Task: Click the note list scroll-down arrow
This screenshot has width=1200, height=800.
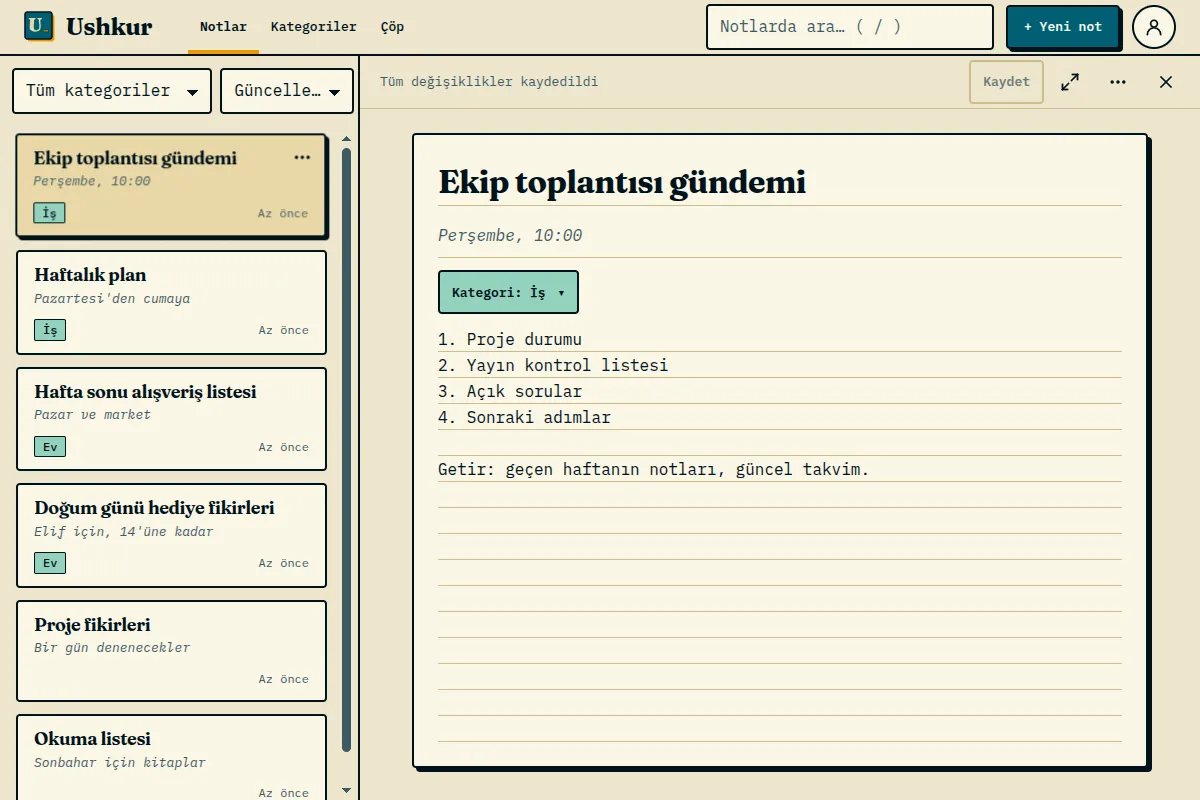Action: [x=346, y=790]
